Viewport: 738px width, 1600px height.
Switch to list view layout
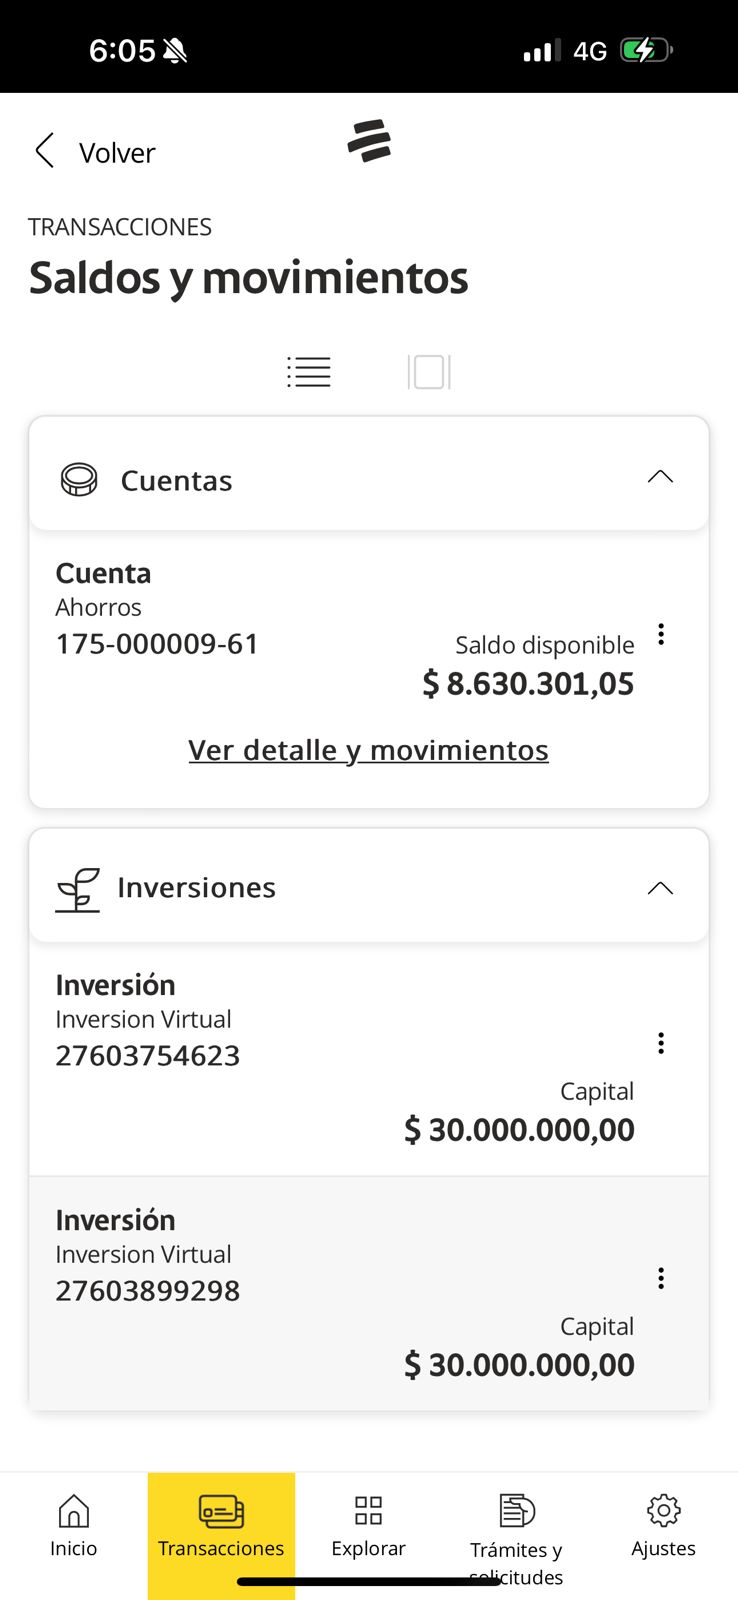[x=309, y=372]
